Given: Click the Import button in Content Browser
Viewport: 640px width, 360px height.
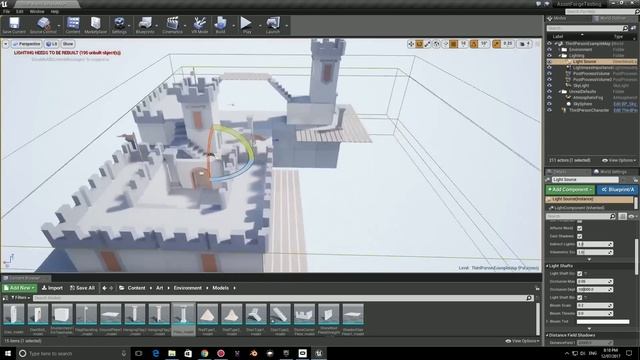Looking at the screenshot, I should 52,288.
